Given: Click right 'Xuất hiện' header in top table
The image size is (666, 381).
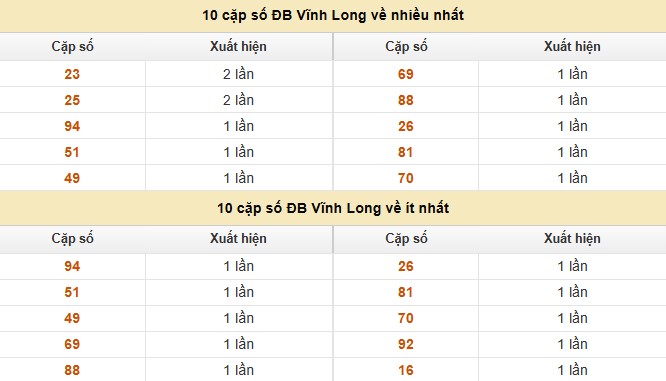Looking at the screenshot, I should 572,46.
